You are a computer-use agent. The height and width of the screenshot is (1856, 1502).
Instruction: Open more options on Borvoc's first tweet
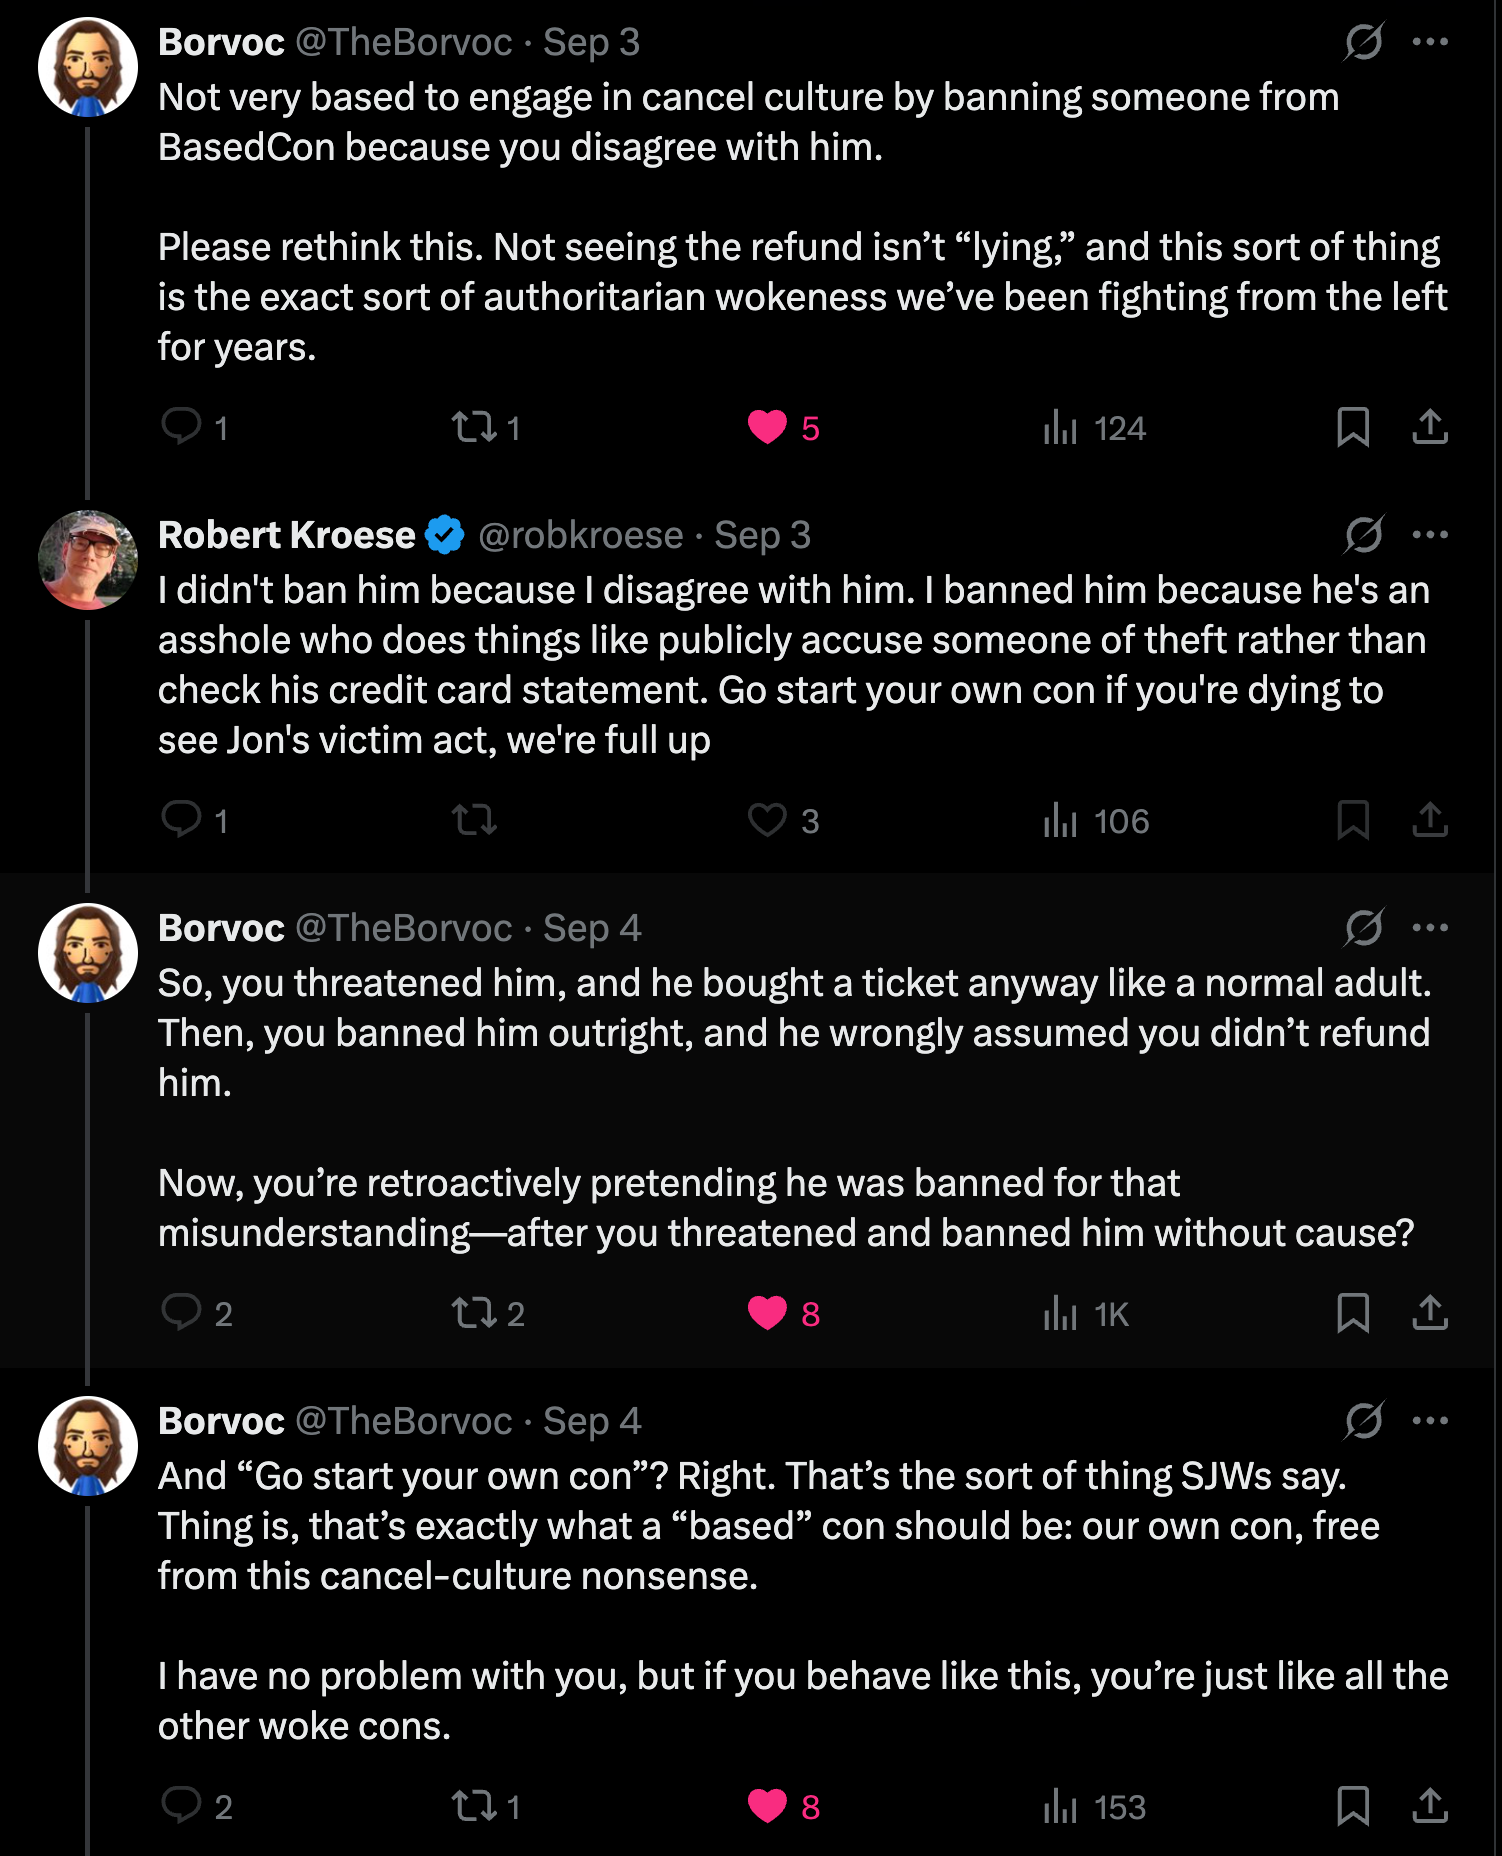click(x=1430, y=42)
